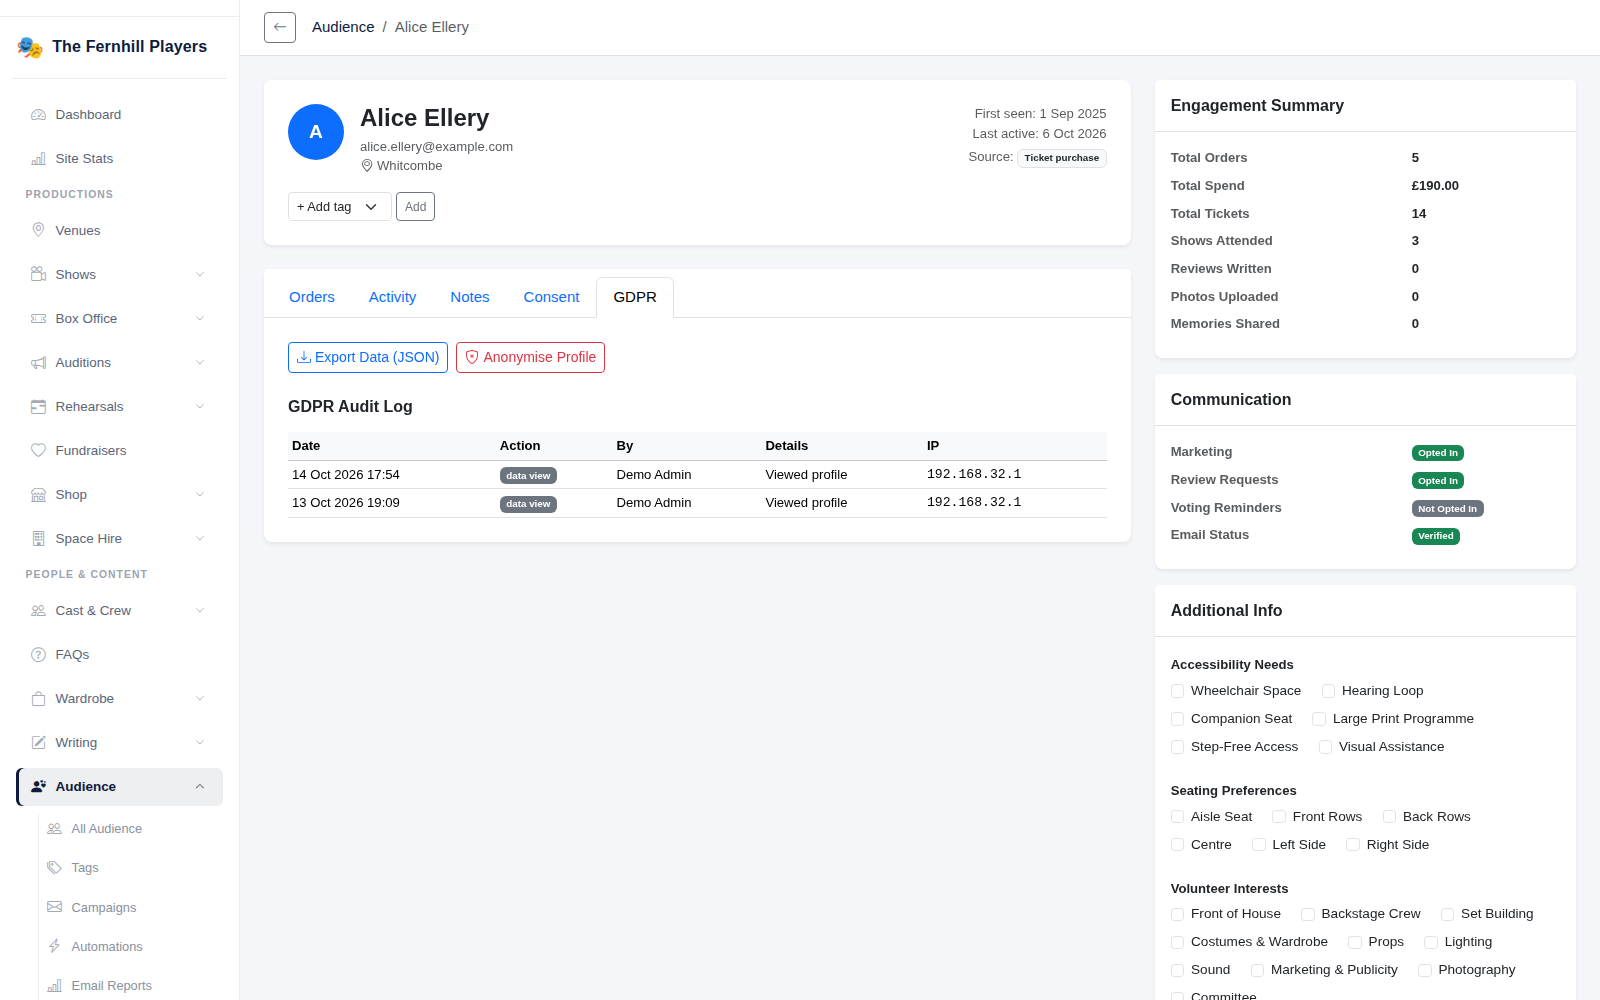Click the Dashboard sidebar icon

coord(38,115)
